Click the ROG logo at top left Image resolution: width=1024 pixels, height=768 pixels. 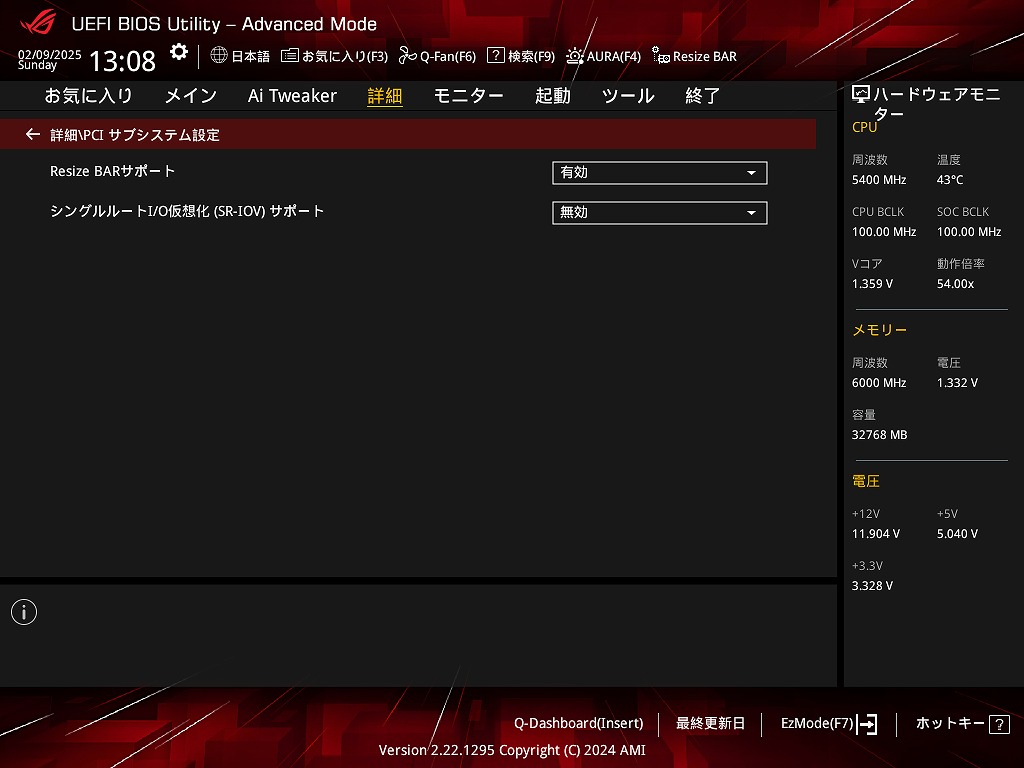38,24
